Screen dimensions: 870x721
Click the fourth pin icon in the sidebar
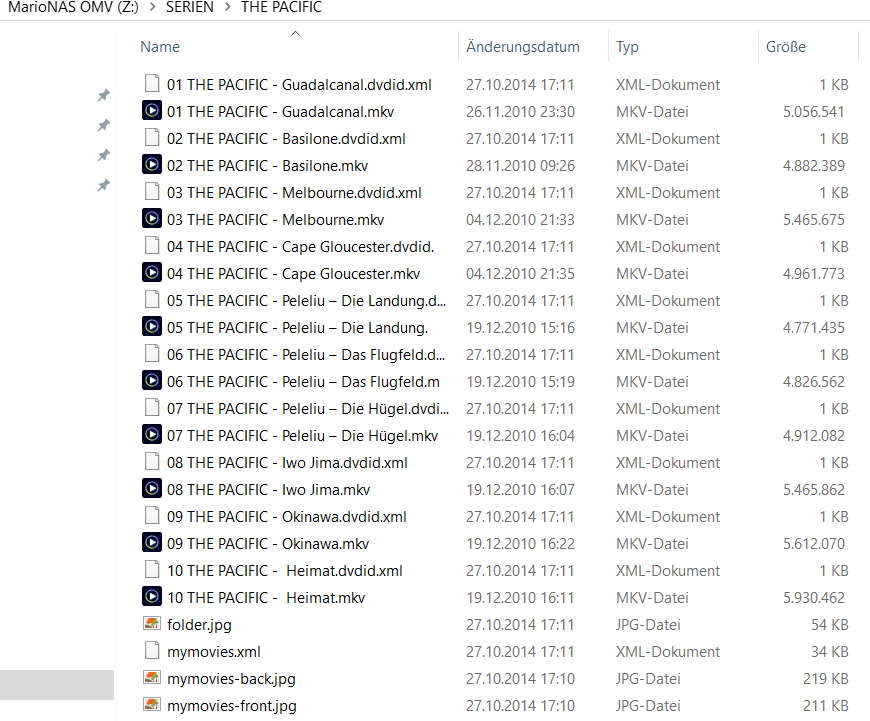point(103,185)
